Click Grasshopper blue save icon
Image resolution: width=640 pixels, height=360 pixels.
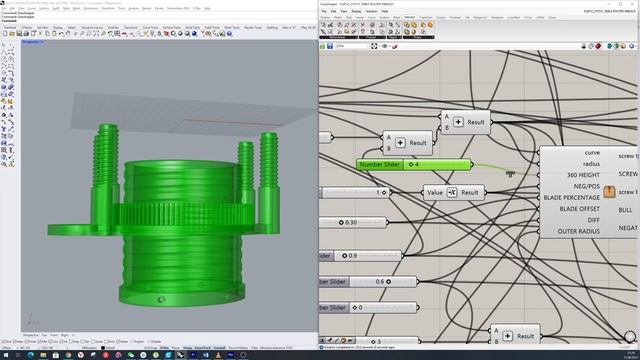[x=330, y=46]
